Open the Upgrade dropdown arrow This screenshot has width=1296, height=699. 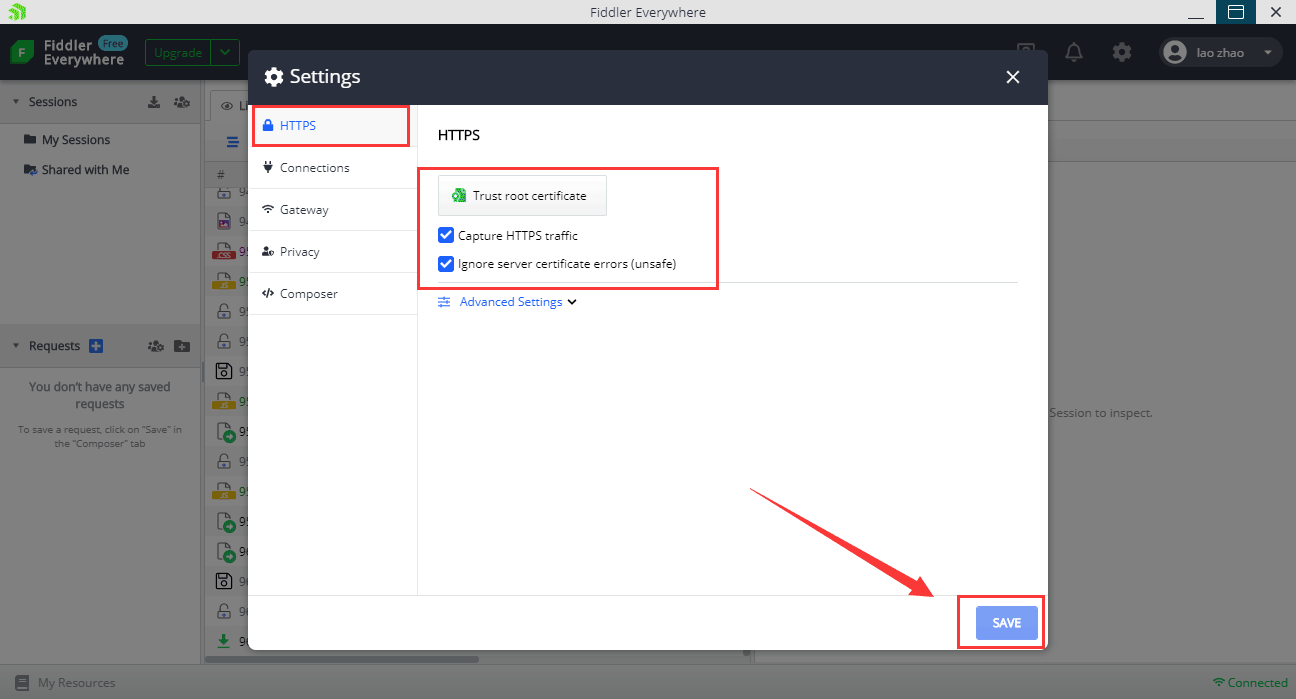225,52
